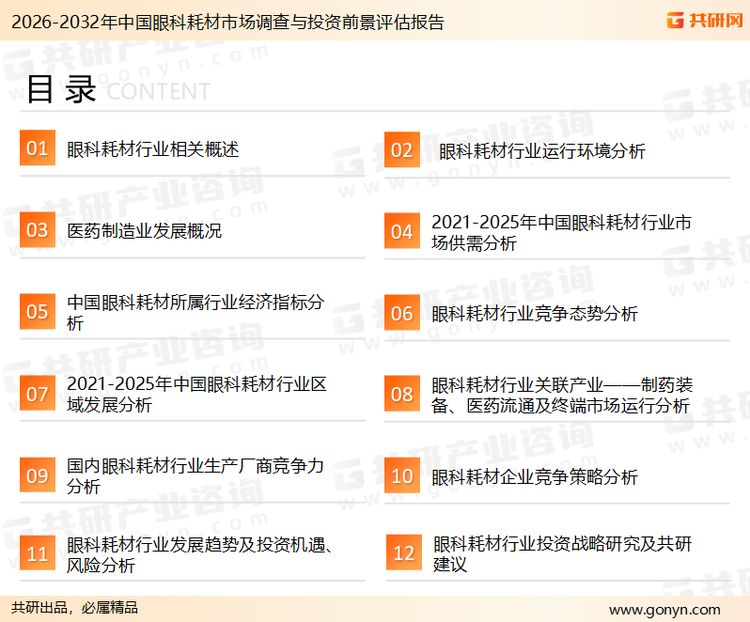Select the 11 number badge
750x622 pixels.
(37, 554)
